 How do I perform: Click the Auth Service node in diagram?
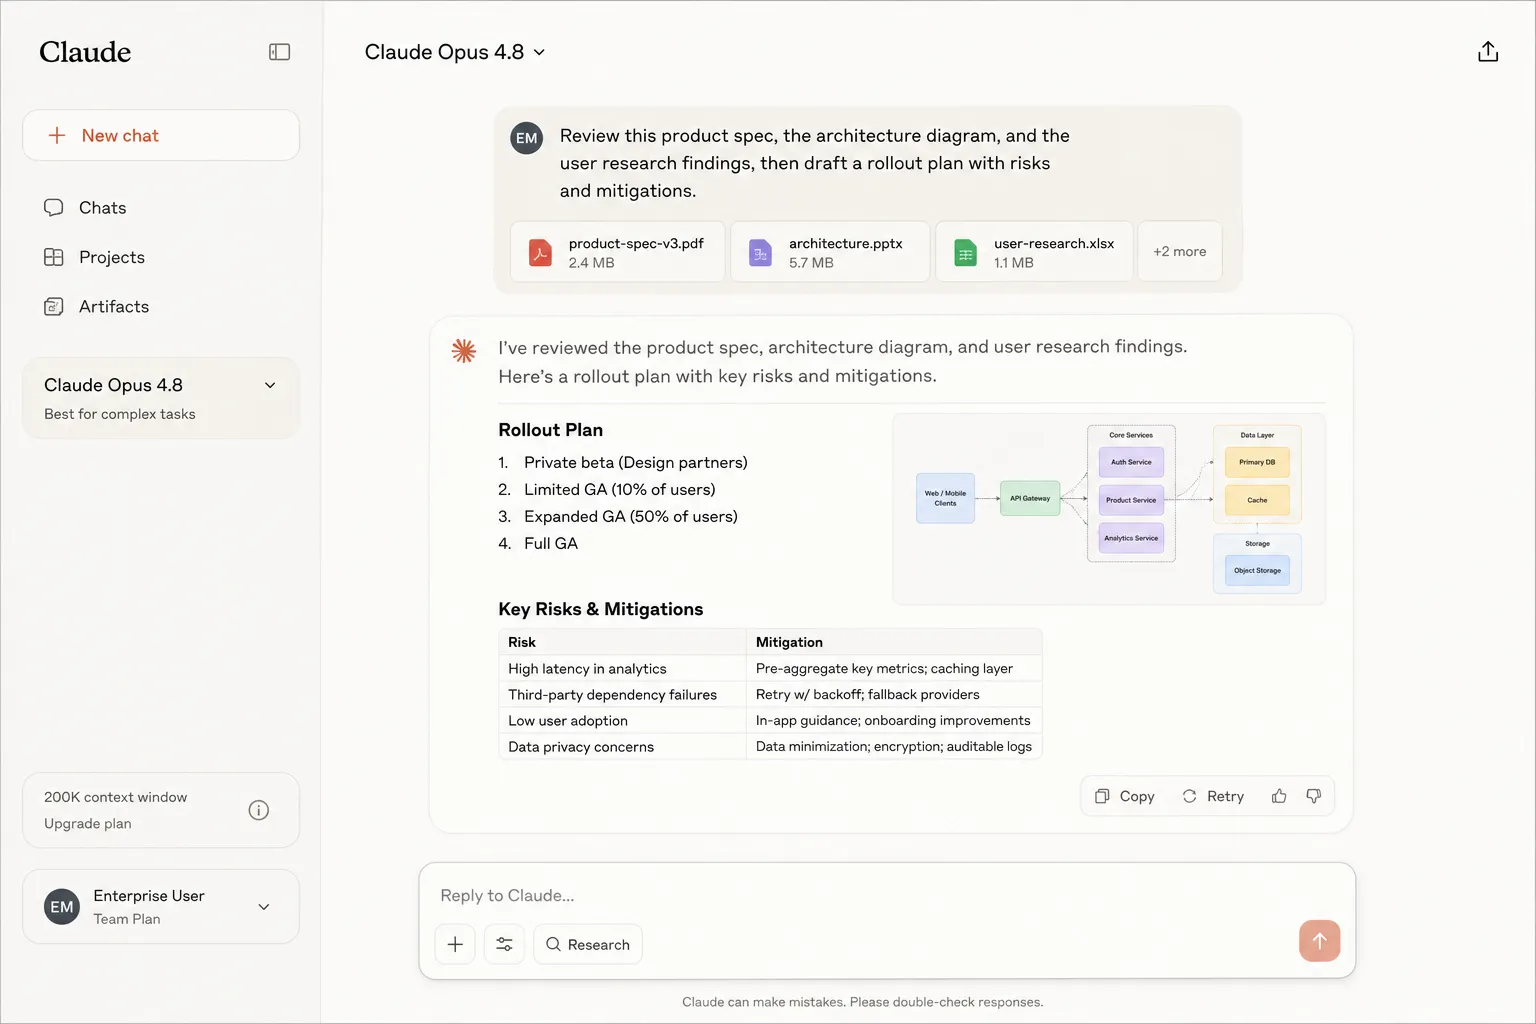(x=1131, y=462)
